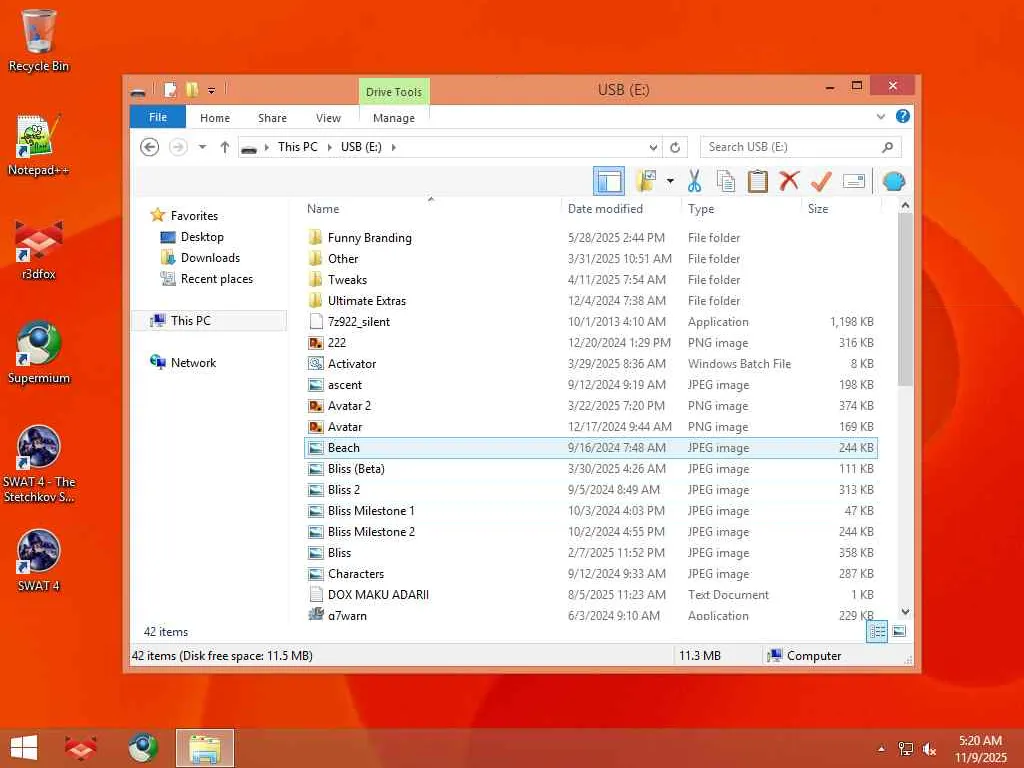Open the address bar history dropdown
The image size is (1024, 768).
pyautogui.click(x=653, y=148)
